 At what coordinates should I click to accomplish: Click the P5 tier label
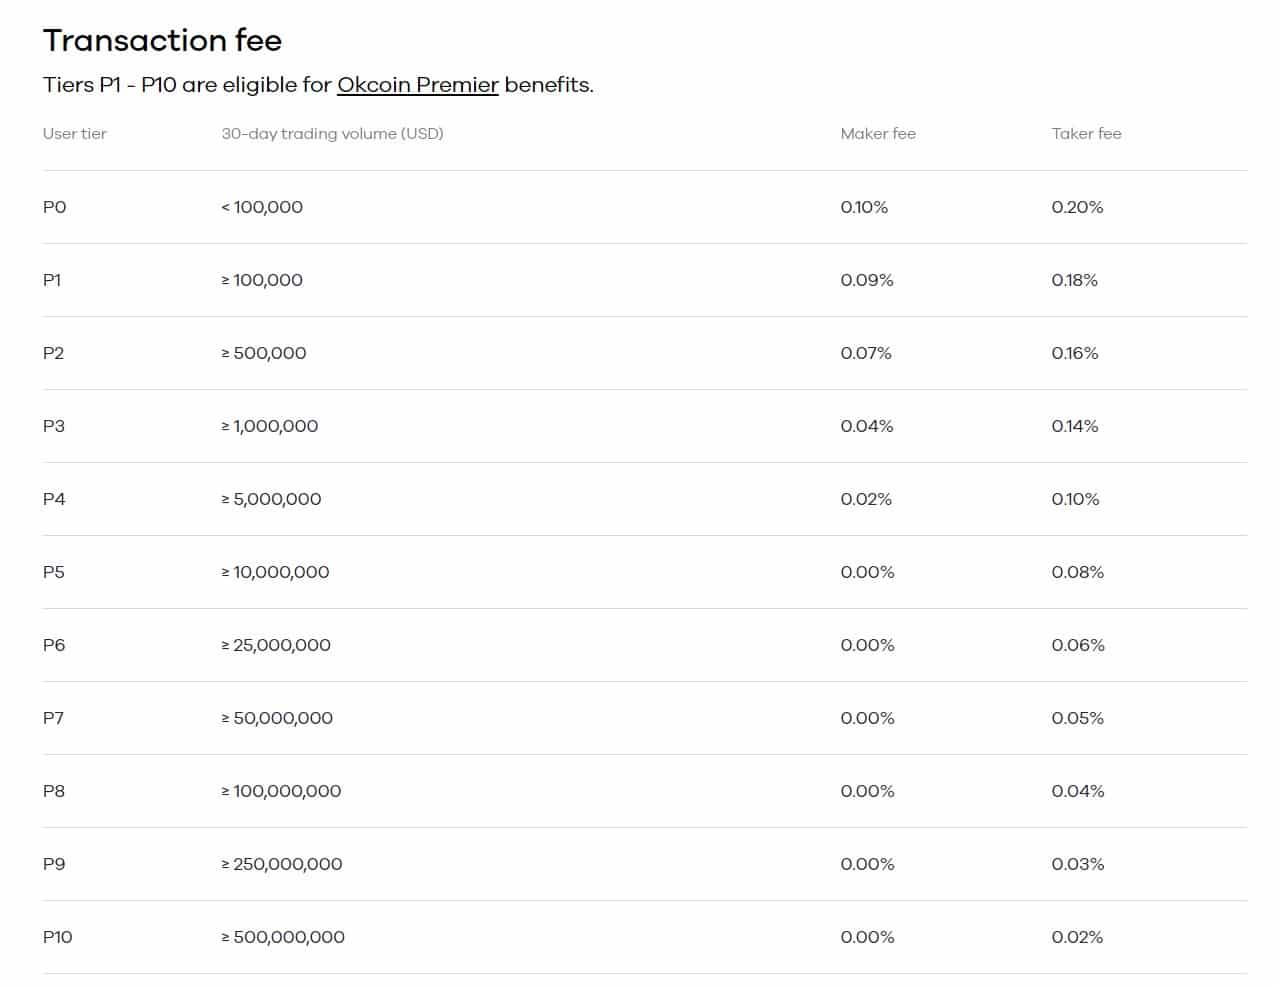(53, 572)
